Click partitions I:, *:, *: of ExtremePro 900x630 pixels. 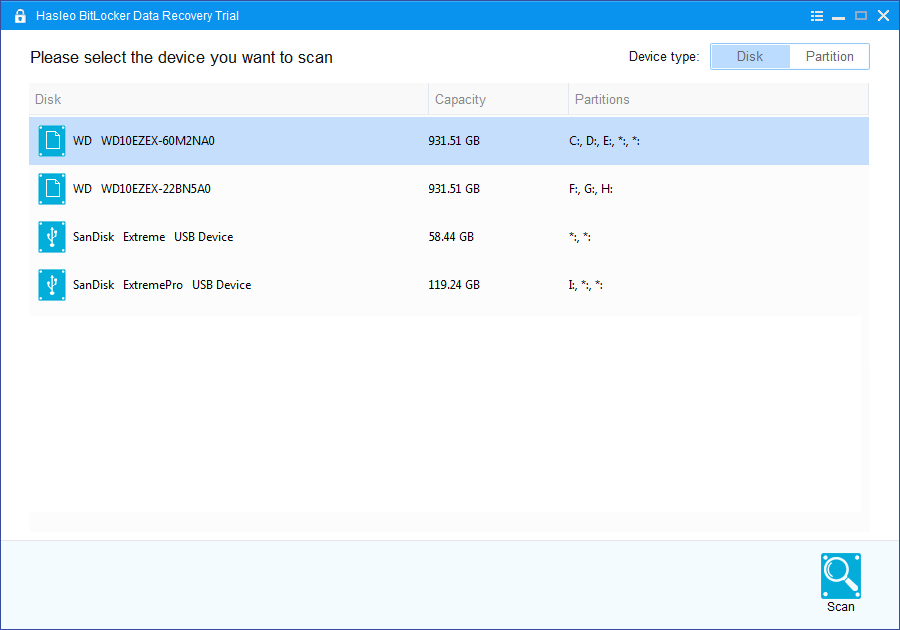point(585,285)
